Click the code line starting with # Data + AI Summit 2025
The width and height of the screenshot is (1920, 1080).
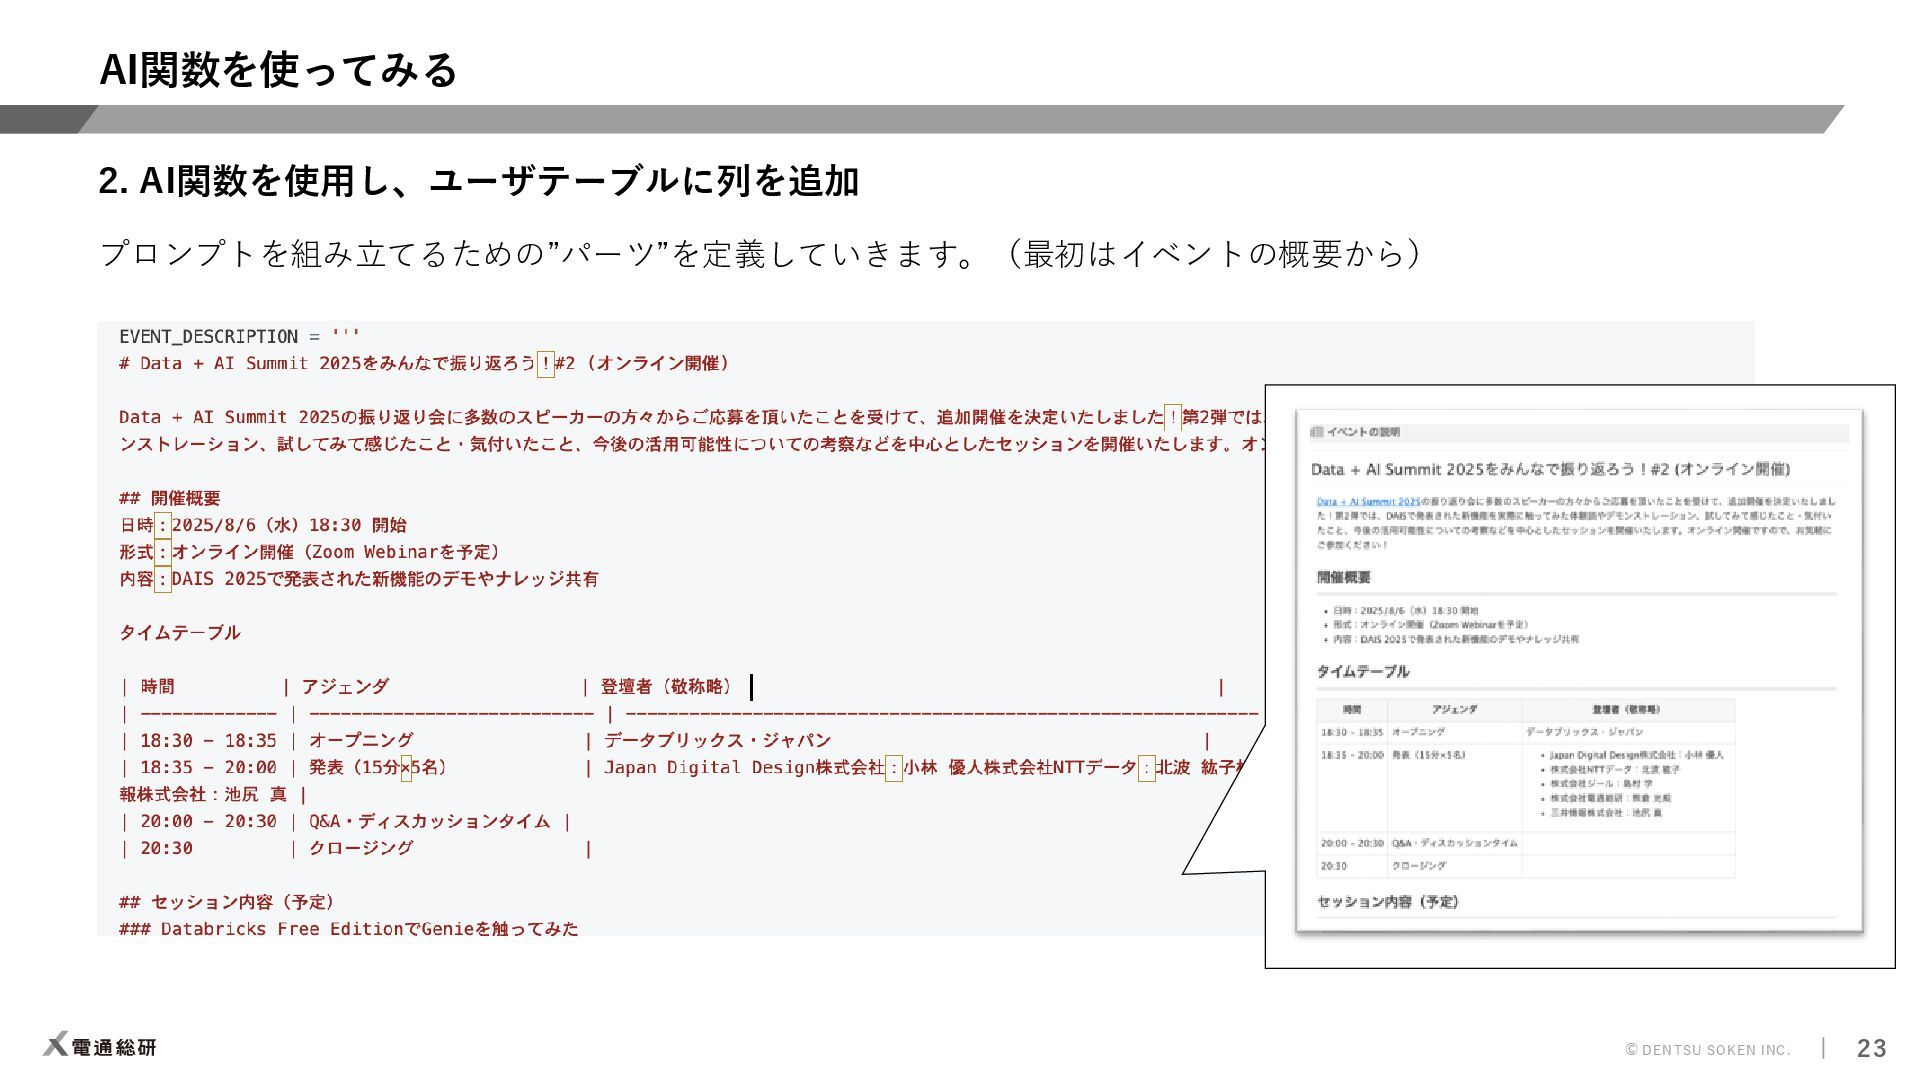[x=424, y=363]
